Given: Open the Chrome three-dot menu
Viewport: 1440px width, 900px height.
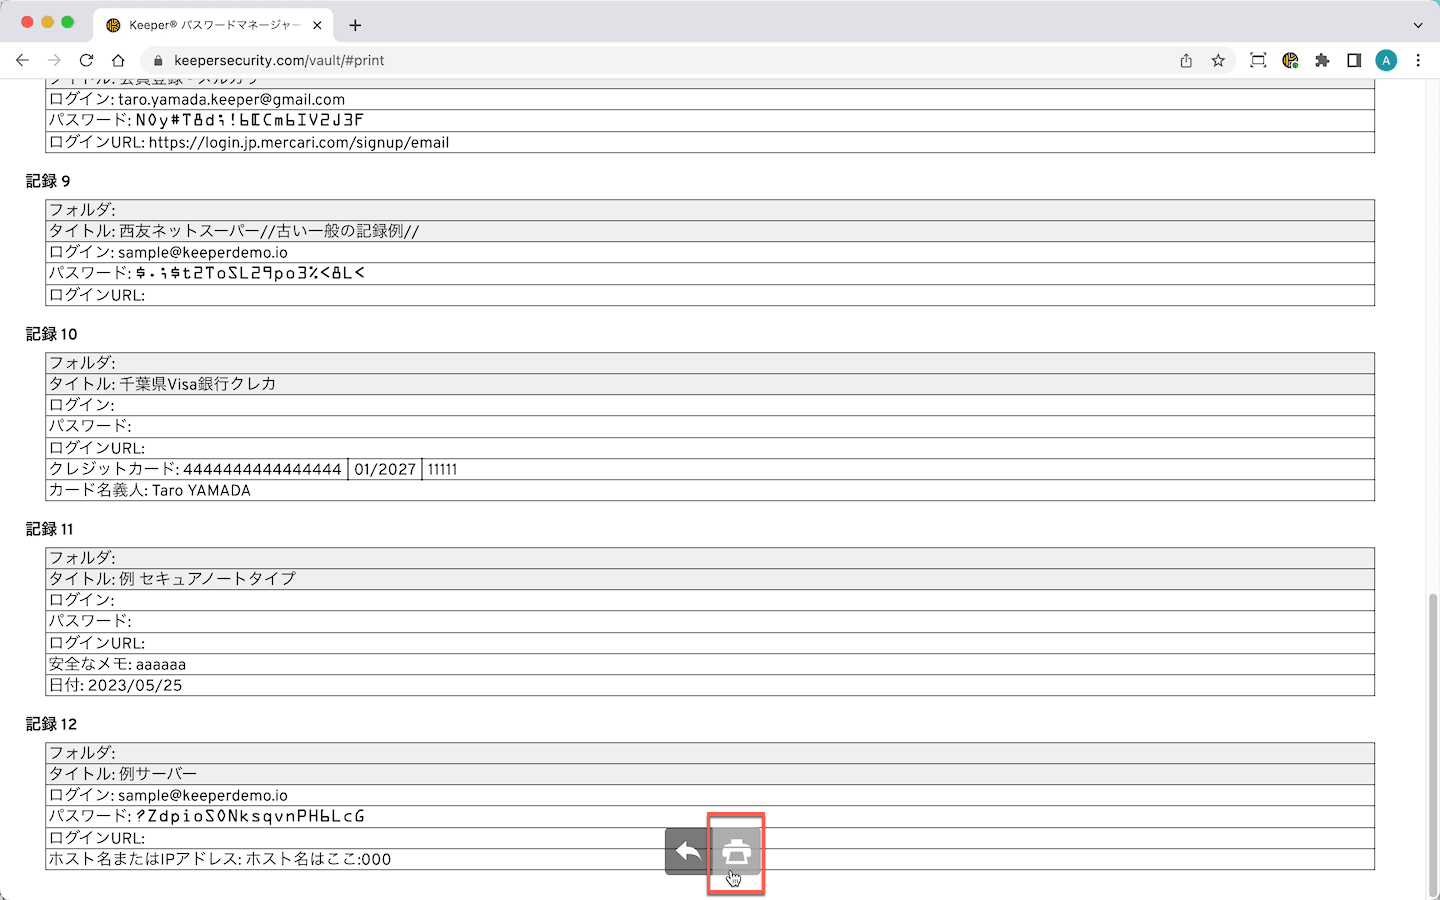Looking at the screenshot, I should click(1418, 60).
